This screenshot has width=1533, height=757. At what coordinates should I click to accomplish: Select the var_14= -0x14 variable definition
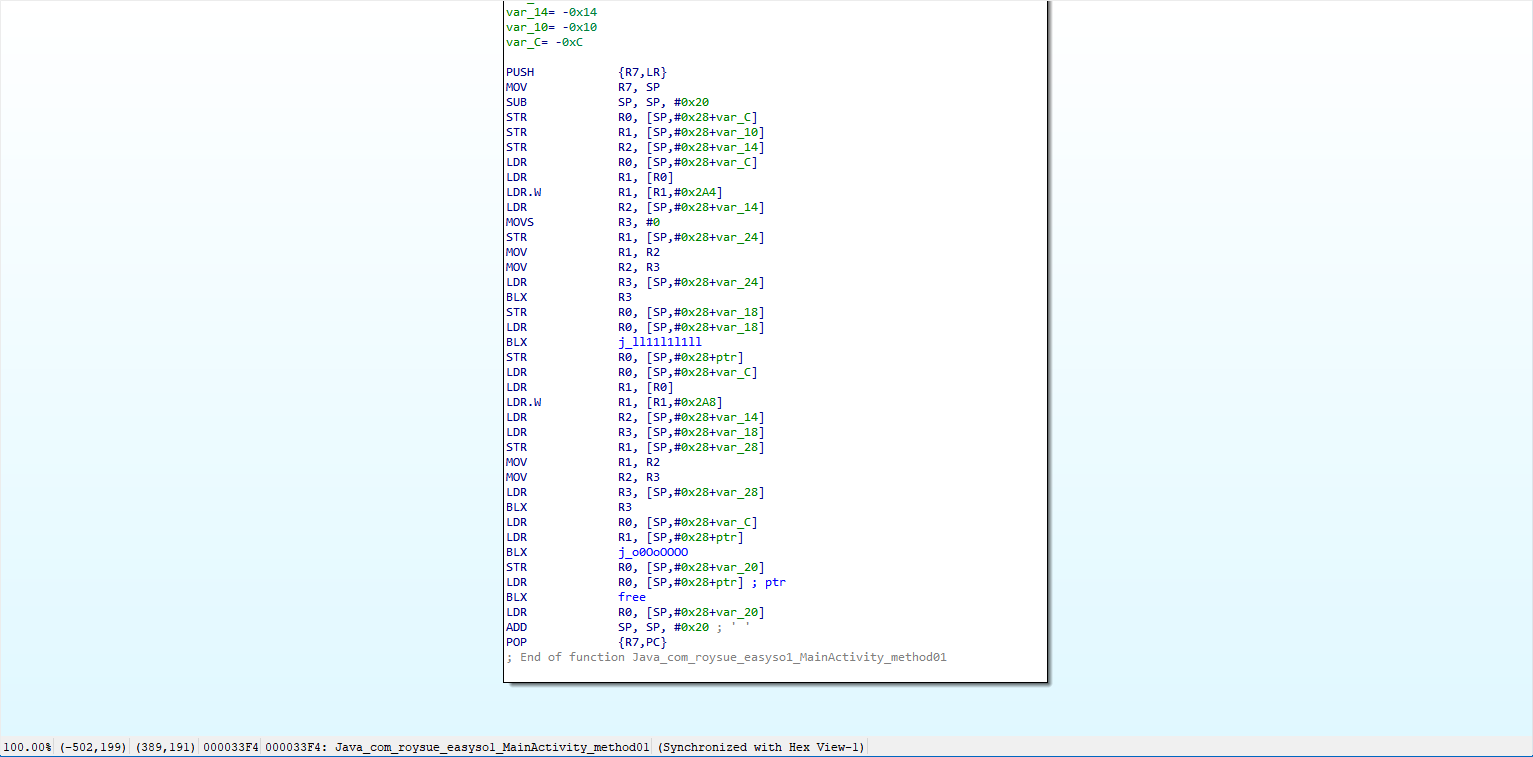551,12
